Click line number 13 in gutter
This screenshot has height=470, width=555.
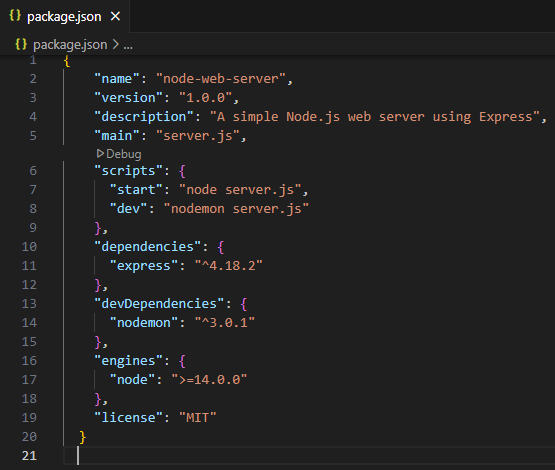(29, 304)
